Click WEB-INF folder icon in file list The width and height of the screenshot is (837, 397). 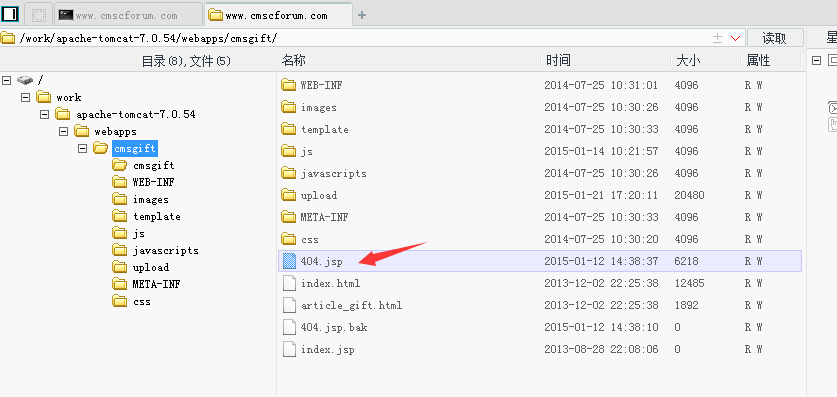click(289, 85)
